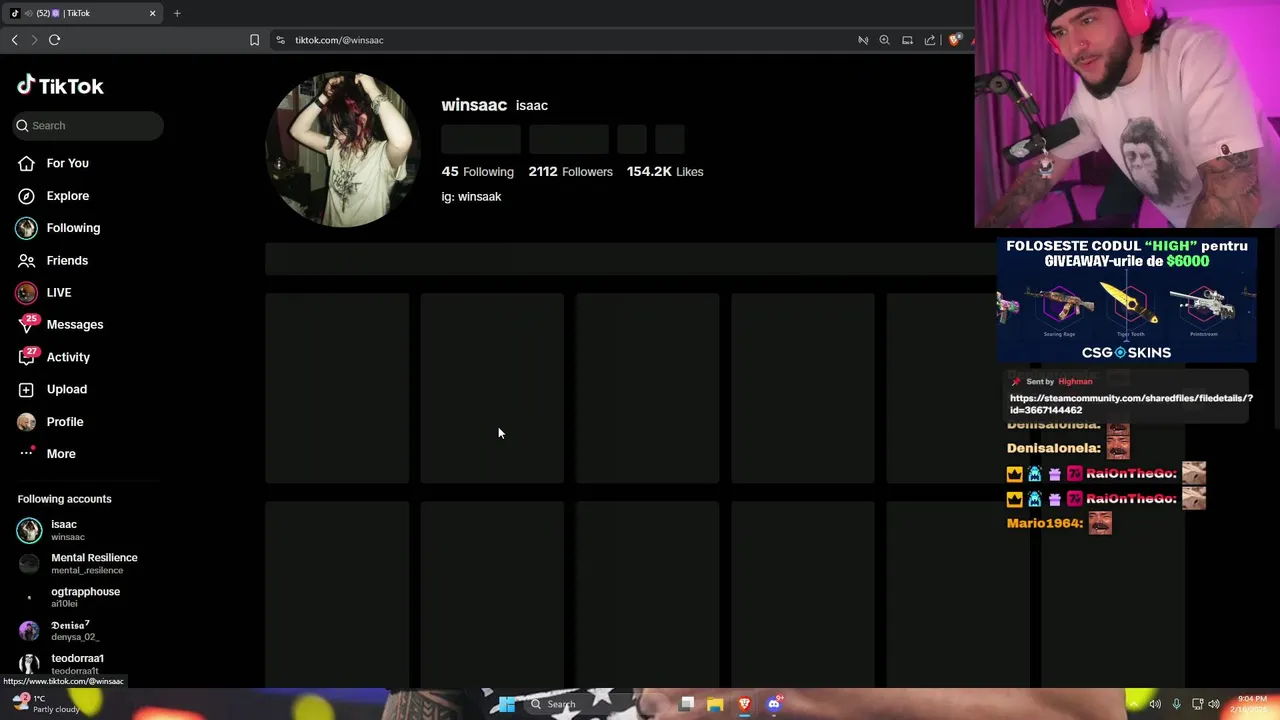Screen dimensions: 1280x720
Task: Click the 154.2K Likes count
Action: click(x=665, y=172)
